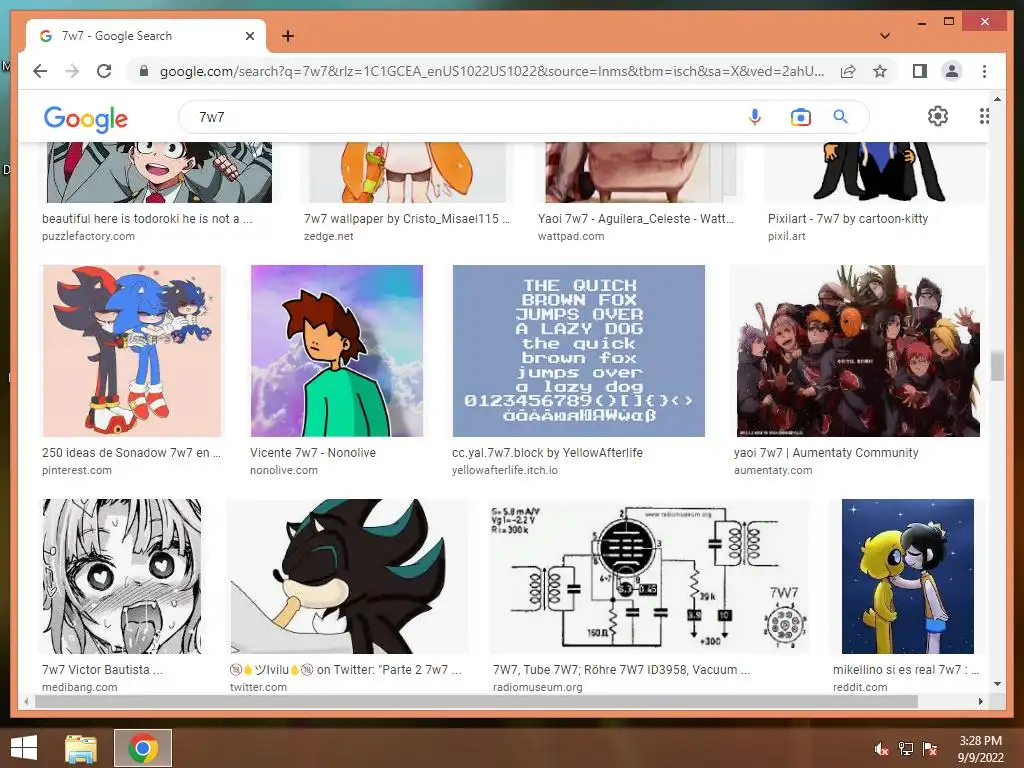Open File Explorer from the taskbar

[80, 748]
